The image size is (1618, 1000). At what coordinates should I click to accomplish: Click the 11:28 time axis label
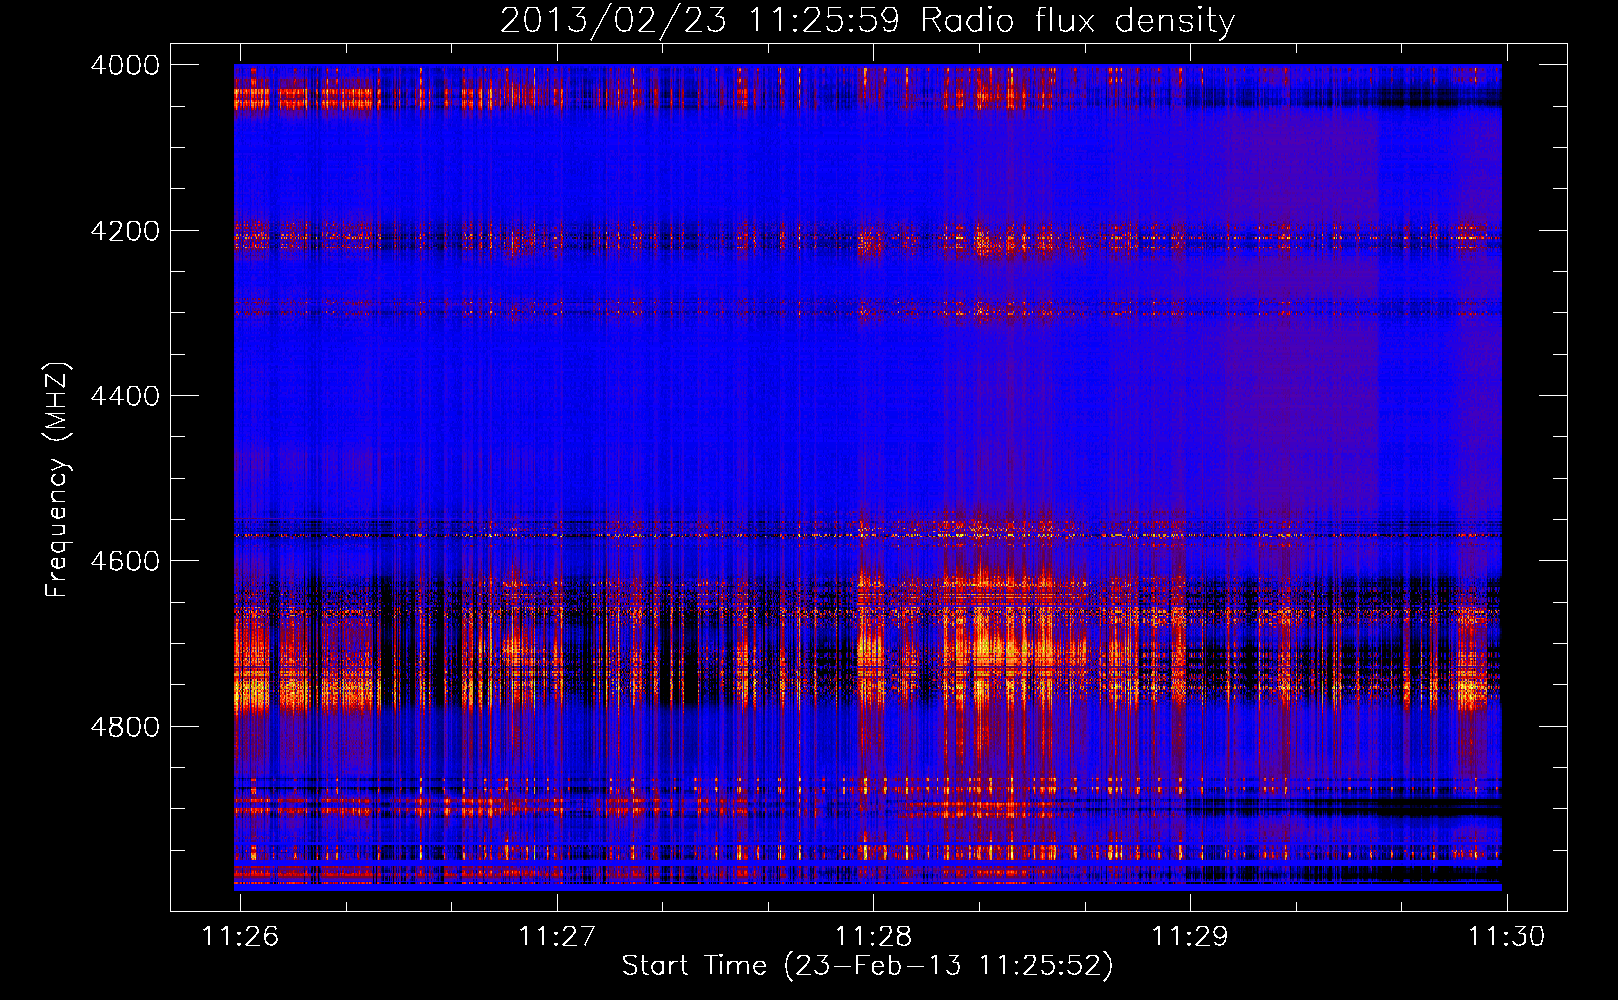[873, 936]
